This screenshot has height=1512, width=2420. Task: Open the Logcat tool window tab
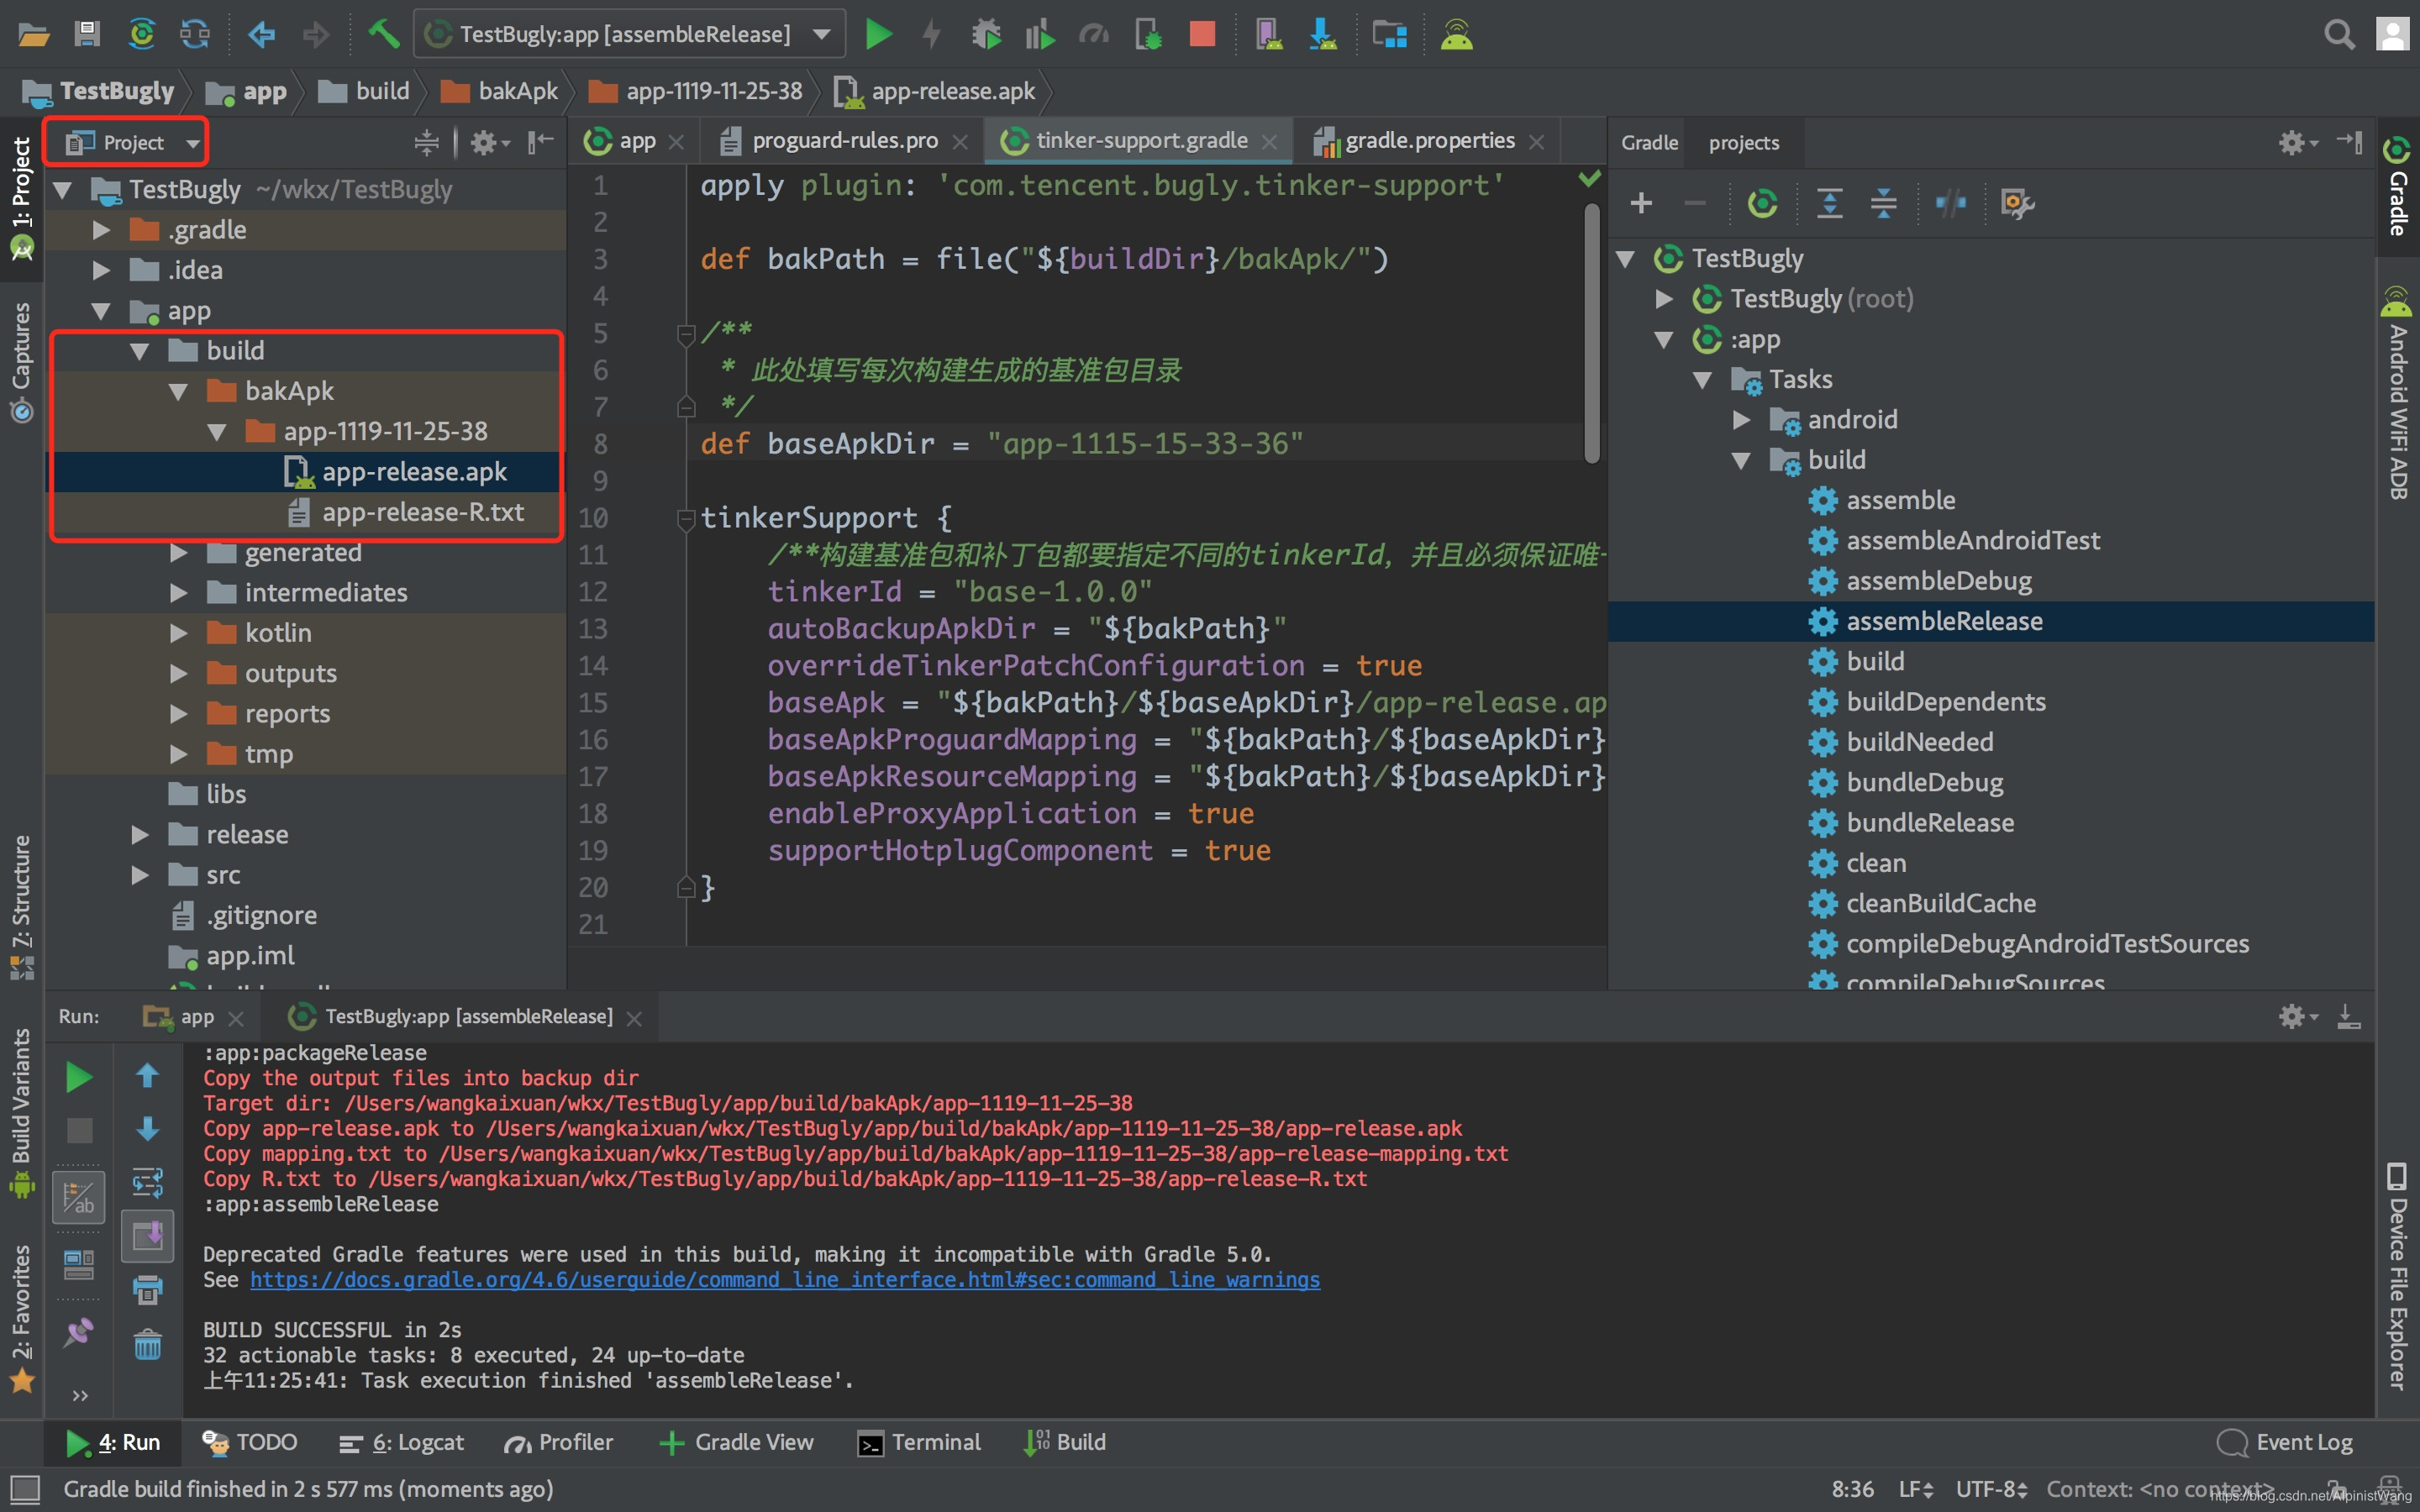click(403, 1443)
